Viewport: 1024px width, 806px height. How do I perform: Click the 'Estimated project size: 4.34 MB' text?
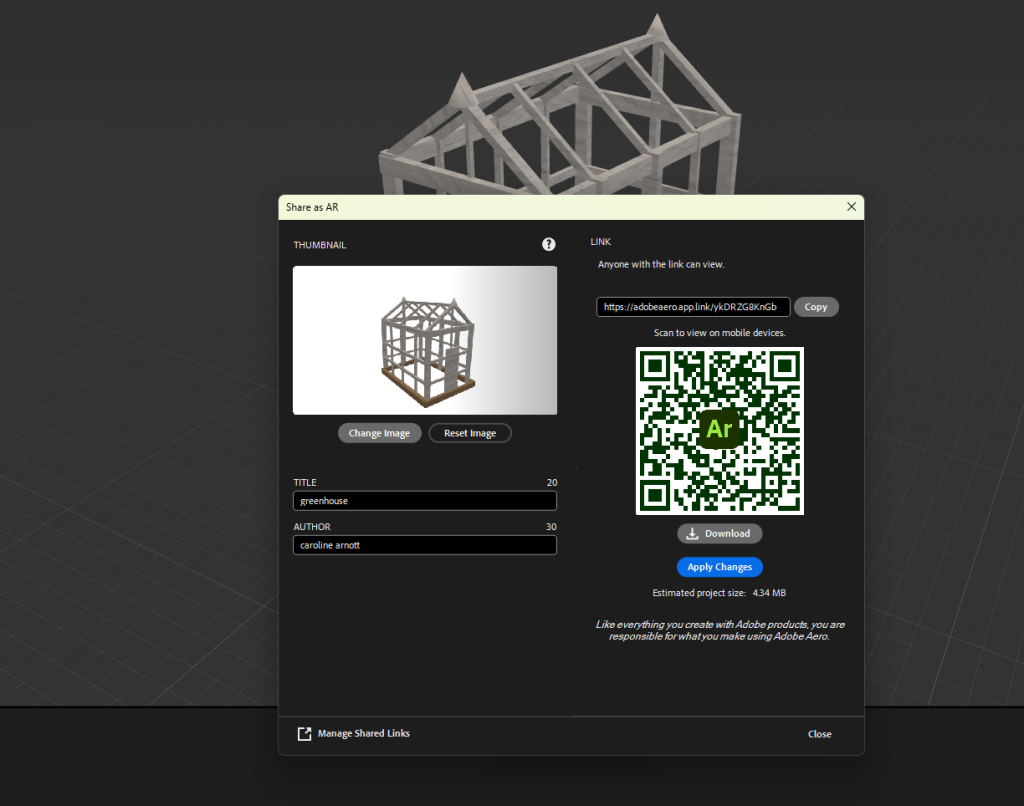pos(719,593)
